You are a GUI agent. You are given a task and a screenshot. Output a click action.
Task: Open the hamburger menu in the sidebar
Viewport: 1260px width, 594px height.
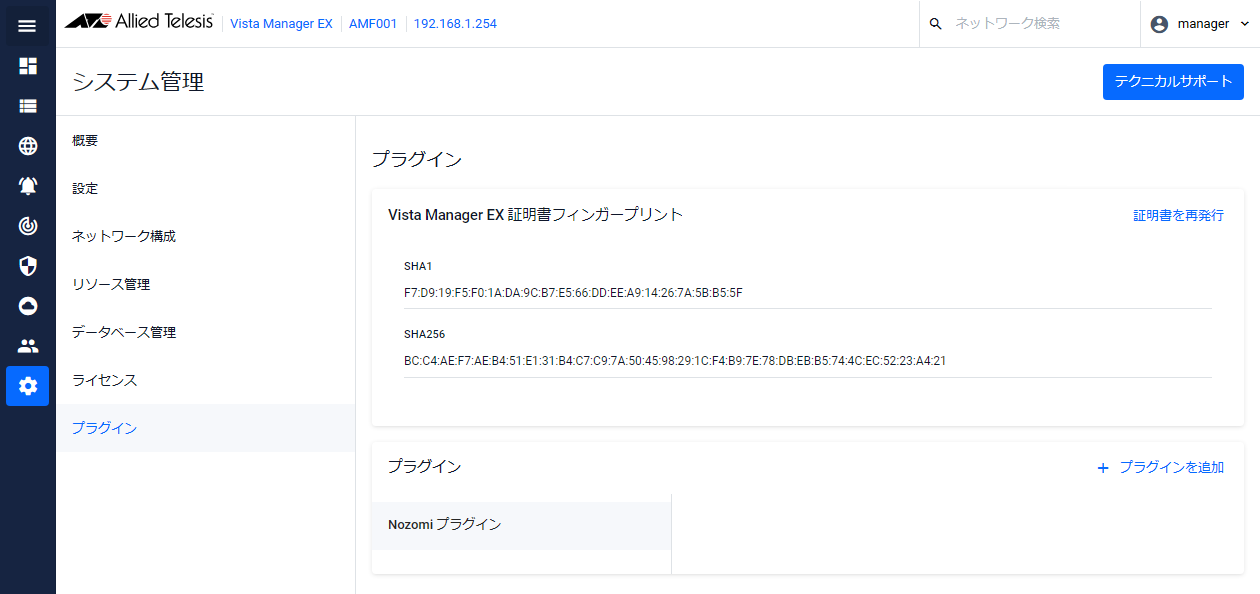(x=28, y=26)
